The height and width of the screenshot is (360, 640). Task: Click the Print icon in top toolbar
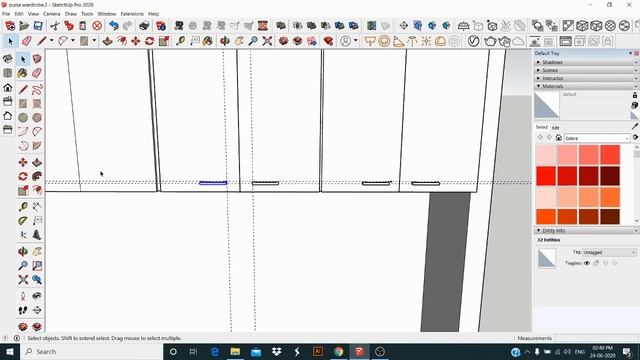(144, 26)
